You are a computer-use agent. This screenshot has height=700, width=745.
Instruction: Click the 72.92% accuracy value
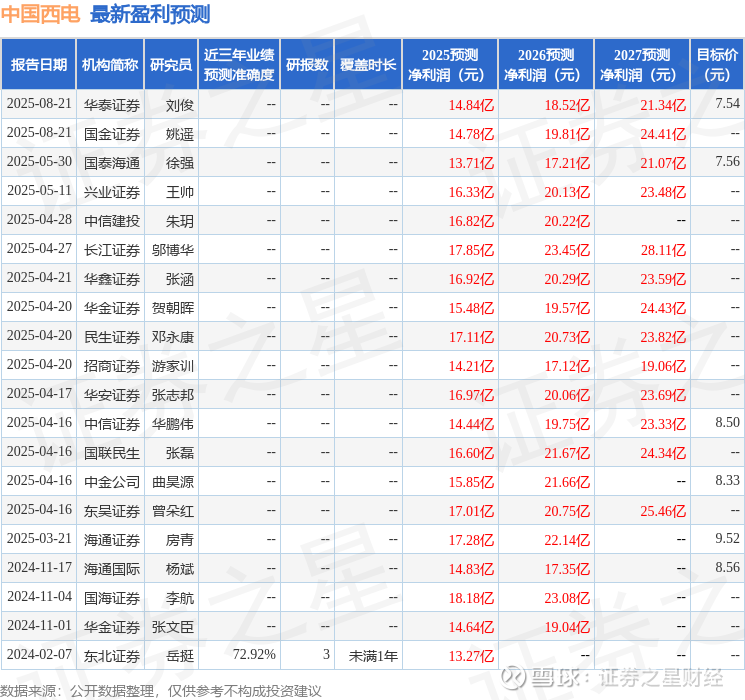[x=254, y=654]
